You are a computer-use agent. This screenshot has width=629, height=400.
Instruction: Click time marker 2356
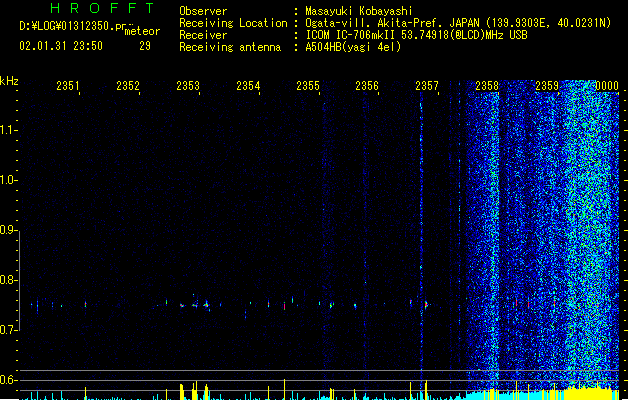(x=367, y=86)
